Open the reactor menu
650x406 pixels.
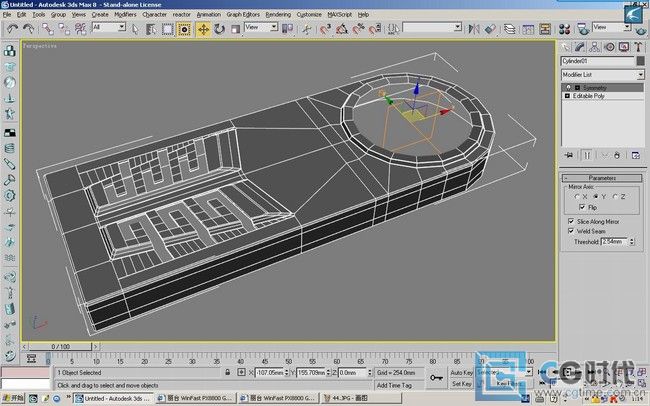182,14
